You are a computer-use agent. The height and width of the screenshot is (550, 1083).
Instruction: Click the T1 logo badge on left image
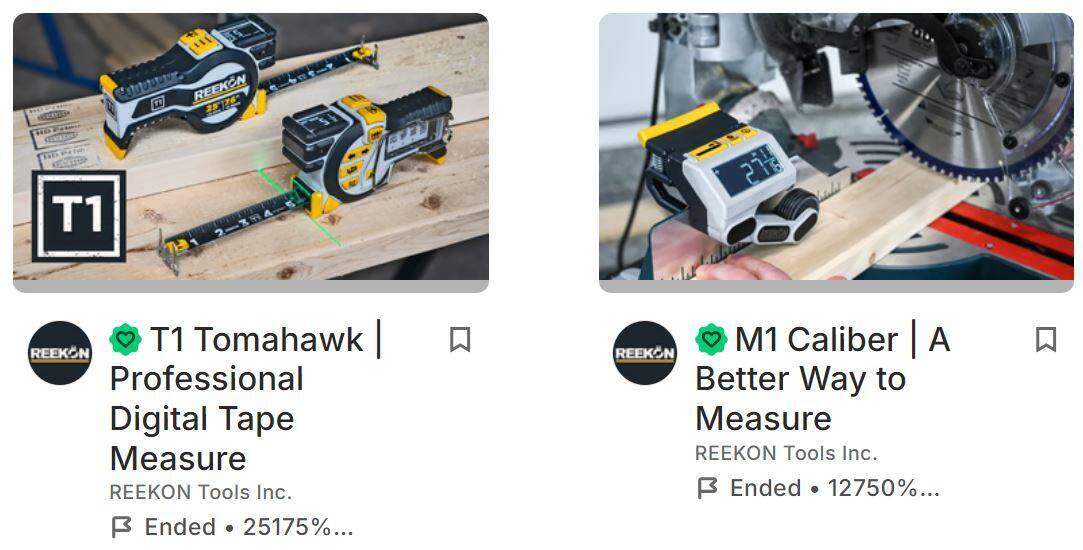(x=79, y=216)
